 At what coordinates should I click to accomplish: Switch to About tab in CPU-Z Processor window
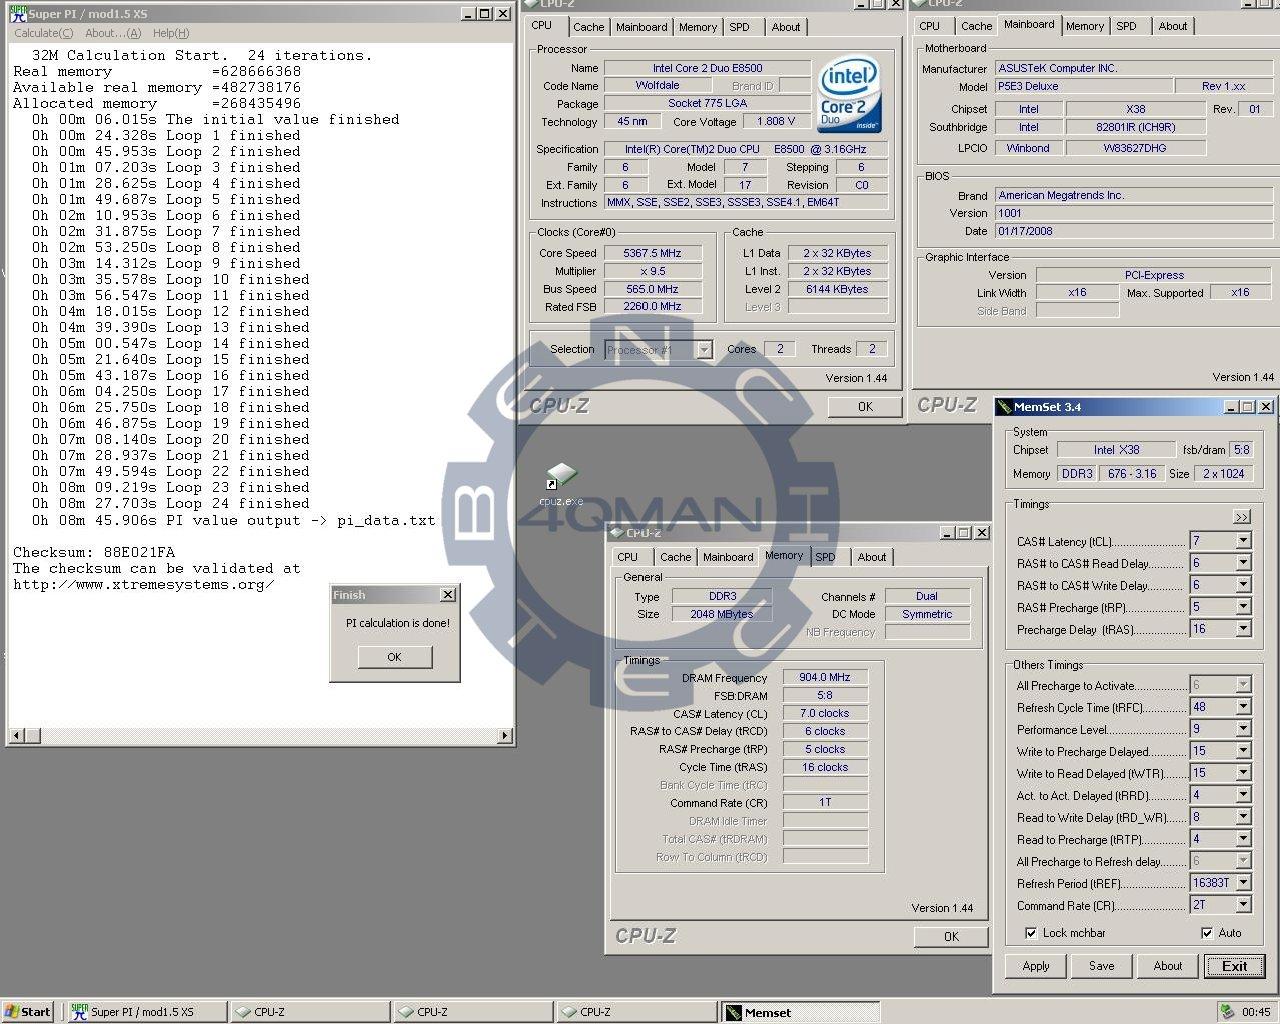(785, 27)
